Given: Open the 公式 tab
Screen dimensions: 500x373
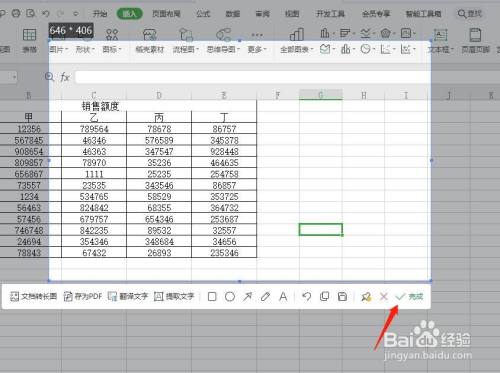Looking at the screenshot, I should click(x=203, y=14).
